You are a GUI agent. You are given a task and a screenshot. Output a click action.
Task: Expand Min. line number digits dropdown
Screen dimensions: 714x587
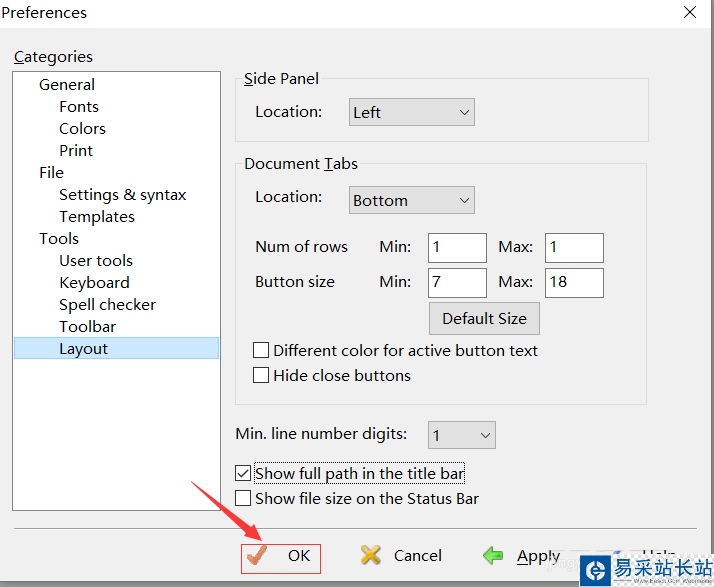point(461,435)
